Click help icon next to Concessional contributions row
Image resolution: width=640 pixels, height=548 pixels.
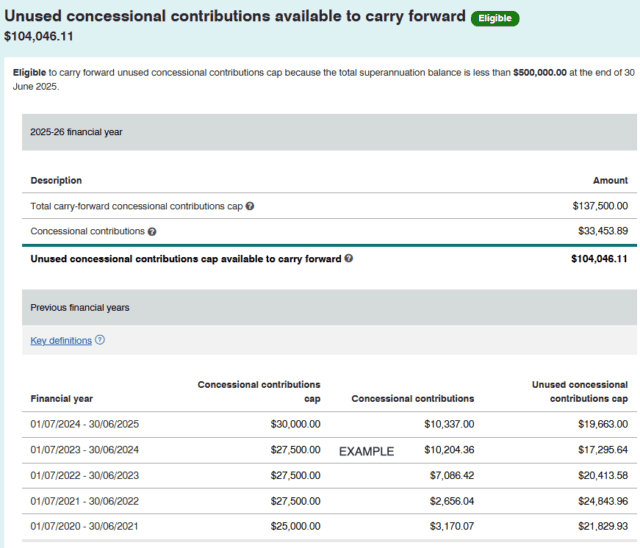click(152, 232)
